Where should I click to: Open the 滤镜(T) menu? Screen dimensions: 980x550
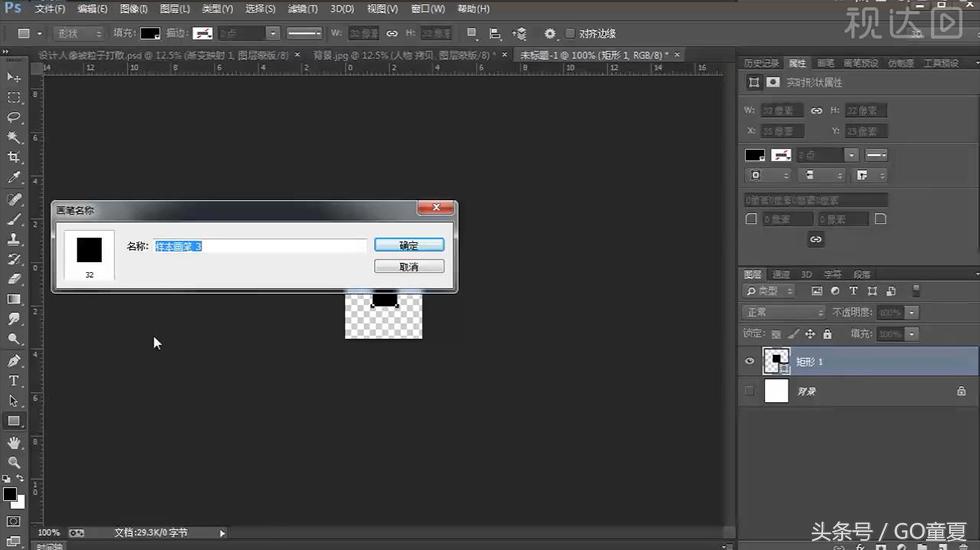point(299,9)
